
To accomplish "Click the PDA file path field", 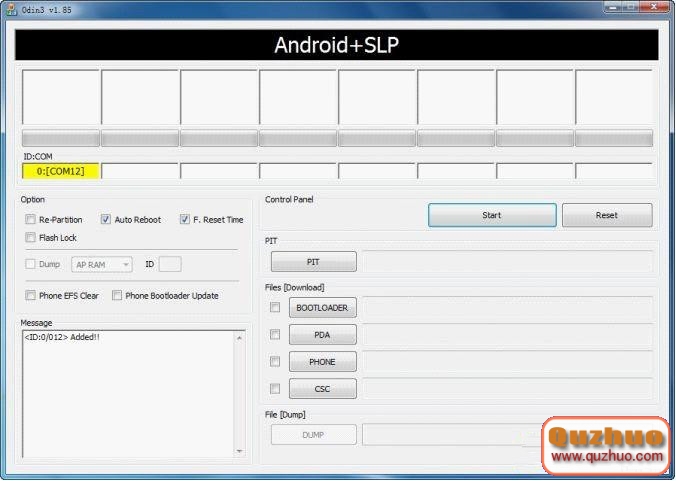I will 507,335.
